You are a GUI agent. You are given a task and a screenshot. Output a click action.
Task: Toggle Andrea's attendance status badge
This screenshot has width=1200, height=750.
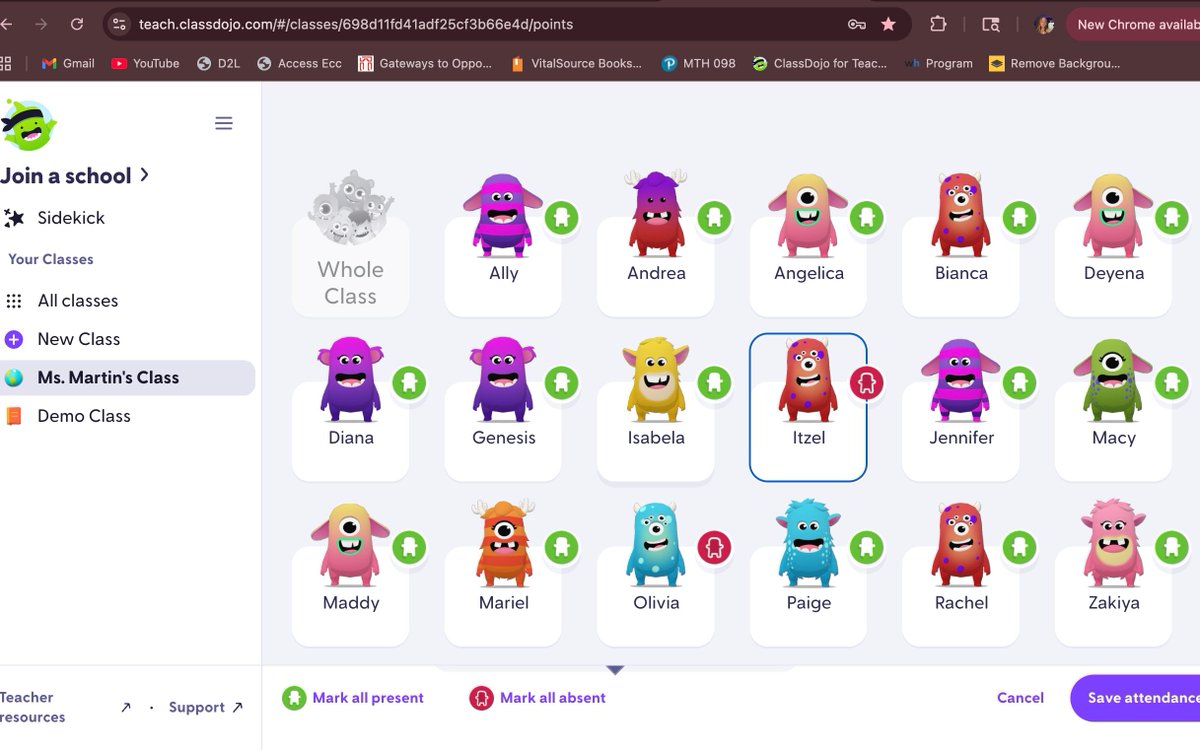[x=714, y=218]
